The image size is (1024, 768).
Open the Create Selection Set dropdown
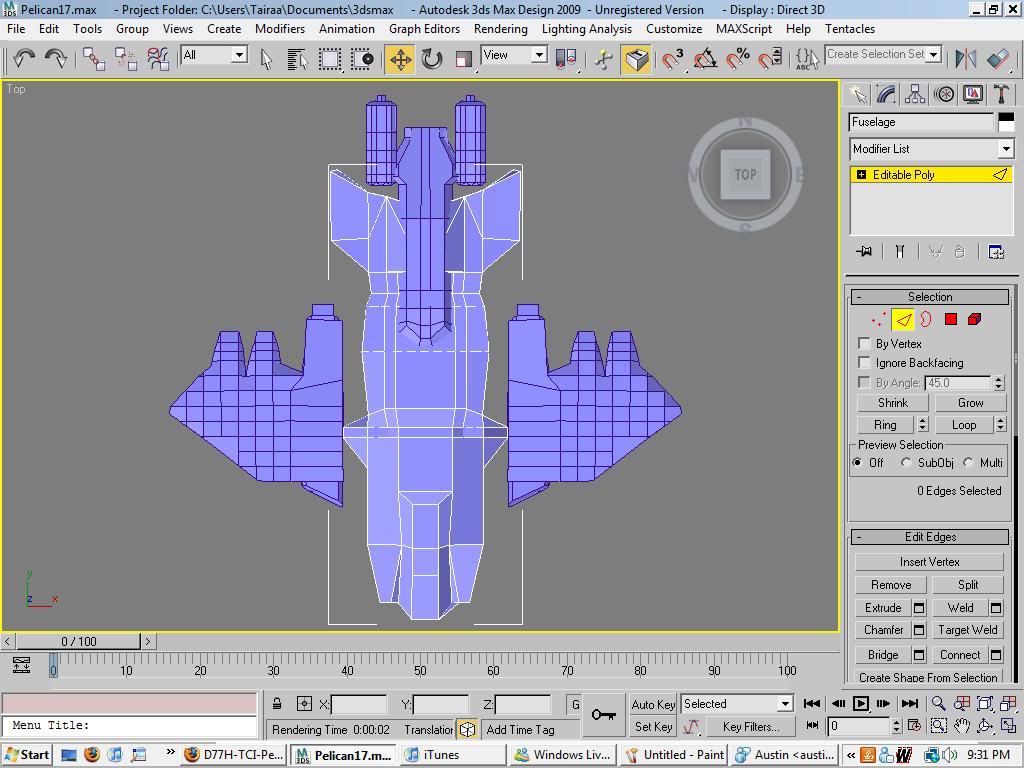pos(883,54)
